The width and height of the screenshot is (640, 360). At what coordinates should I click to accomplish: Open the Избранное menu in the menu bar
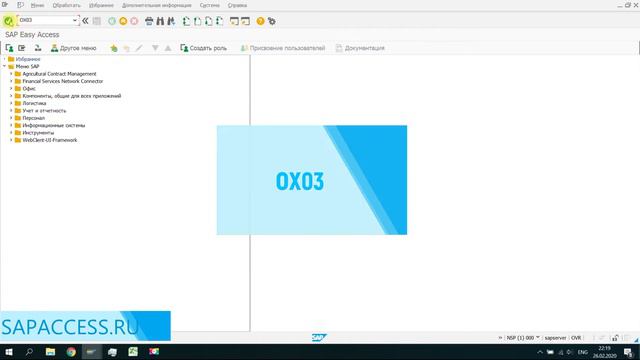point(101,5)
